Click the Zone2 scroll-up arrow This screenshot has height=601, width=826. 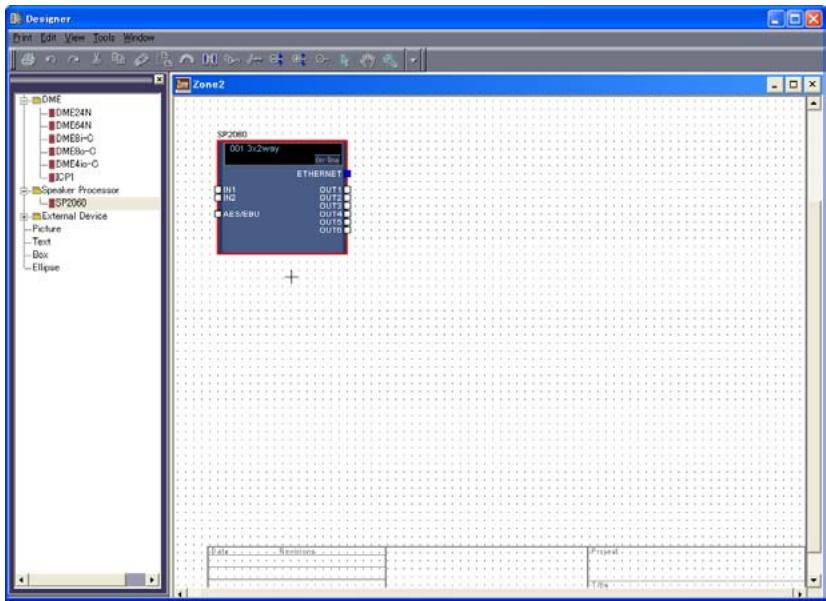pos(814,104)
